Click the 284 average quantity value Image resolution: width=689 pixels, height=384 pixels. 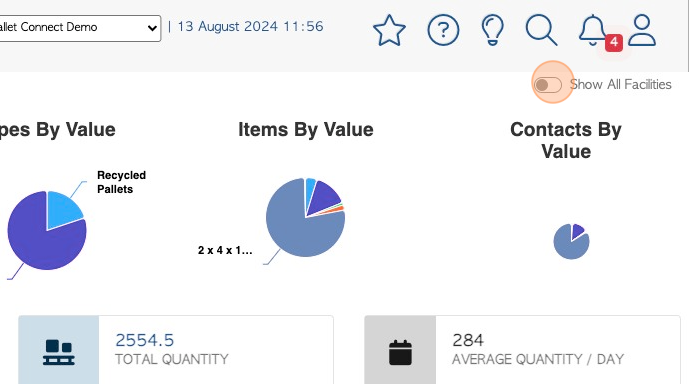coord(468,340)
